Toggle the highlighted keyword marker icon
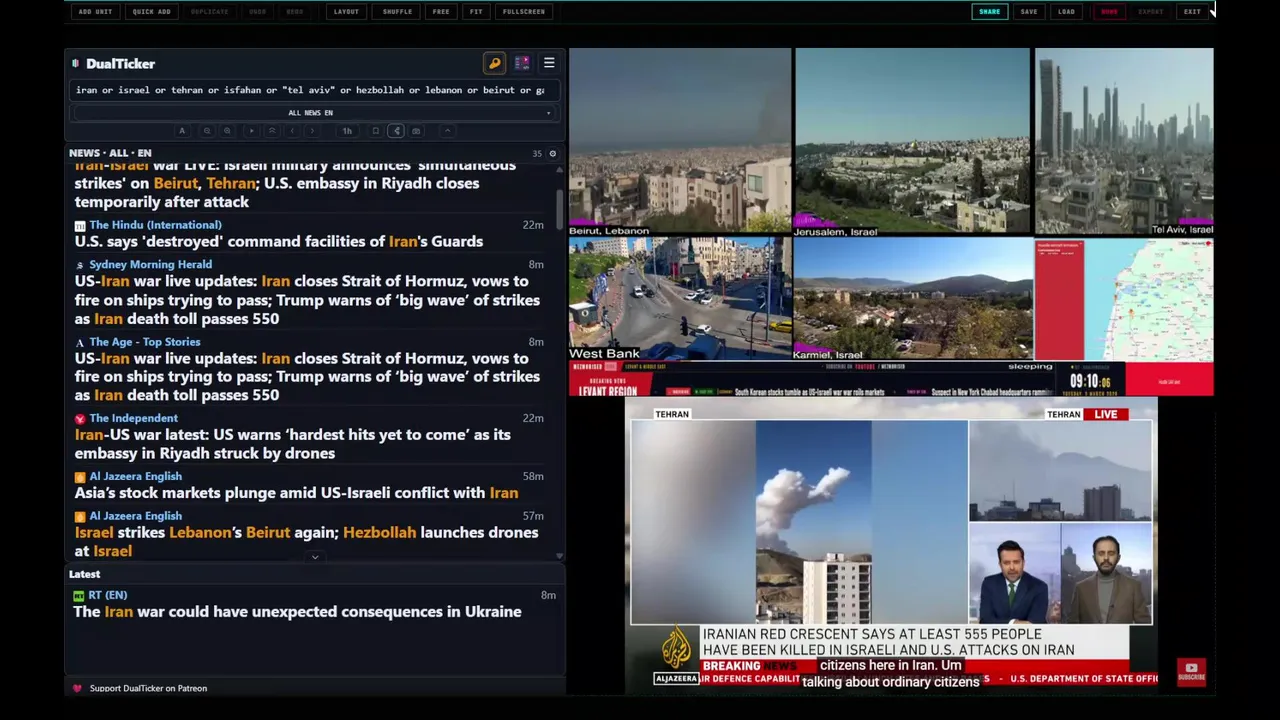This screenshot has width=1280, height=720. tap(396, 131)
